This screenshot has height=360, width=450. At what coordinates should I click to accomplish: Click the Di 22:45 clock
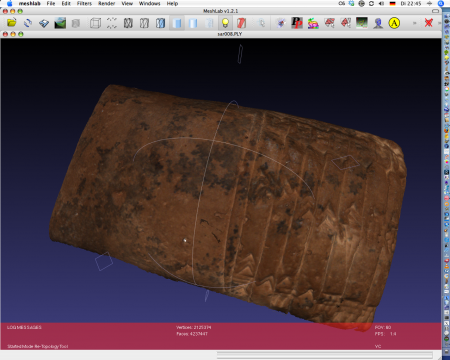tap(411, 3)
